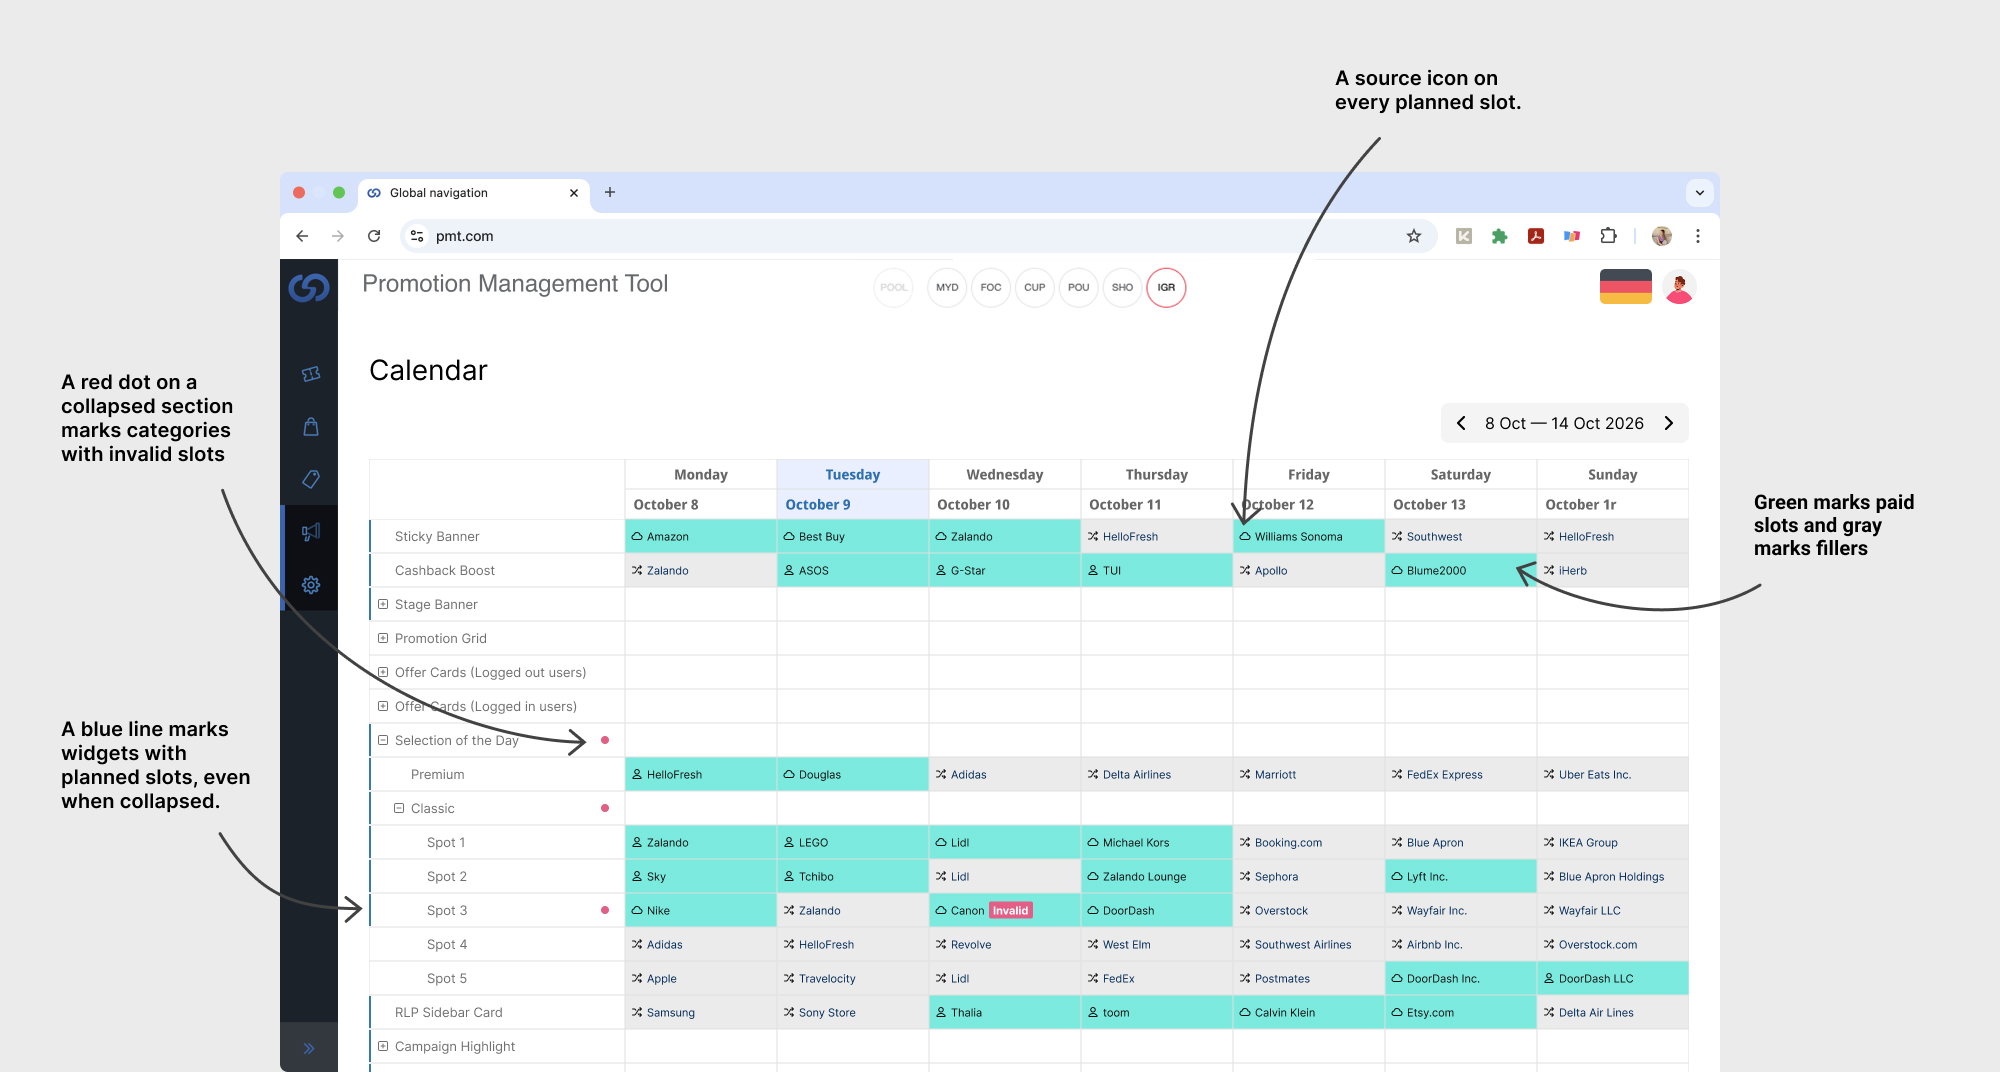Image resolution: width=2000 pixels, height=1072 pixels.
Task: Select the FOC portal pill
Action: [991, 288]
